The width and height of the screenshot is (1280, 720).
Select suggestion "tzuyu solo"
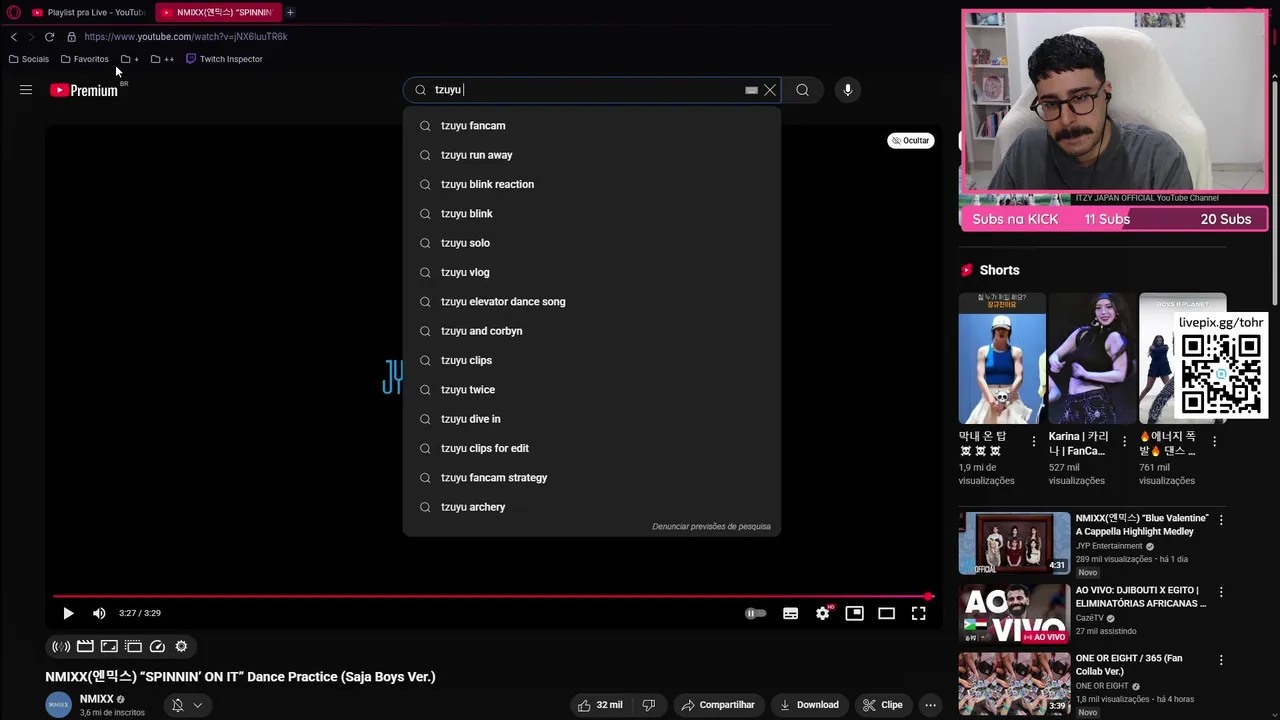pos(592,243)
